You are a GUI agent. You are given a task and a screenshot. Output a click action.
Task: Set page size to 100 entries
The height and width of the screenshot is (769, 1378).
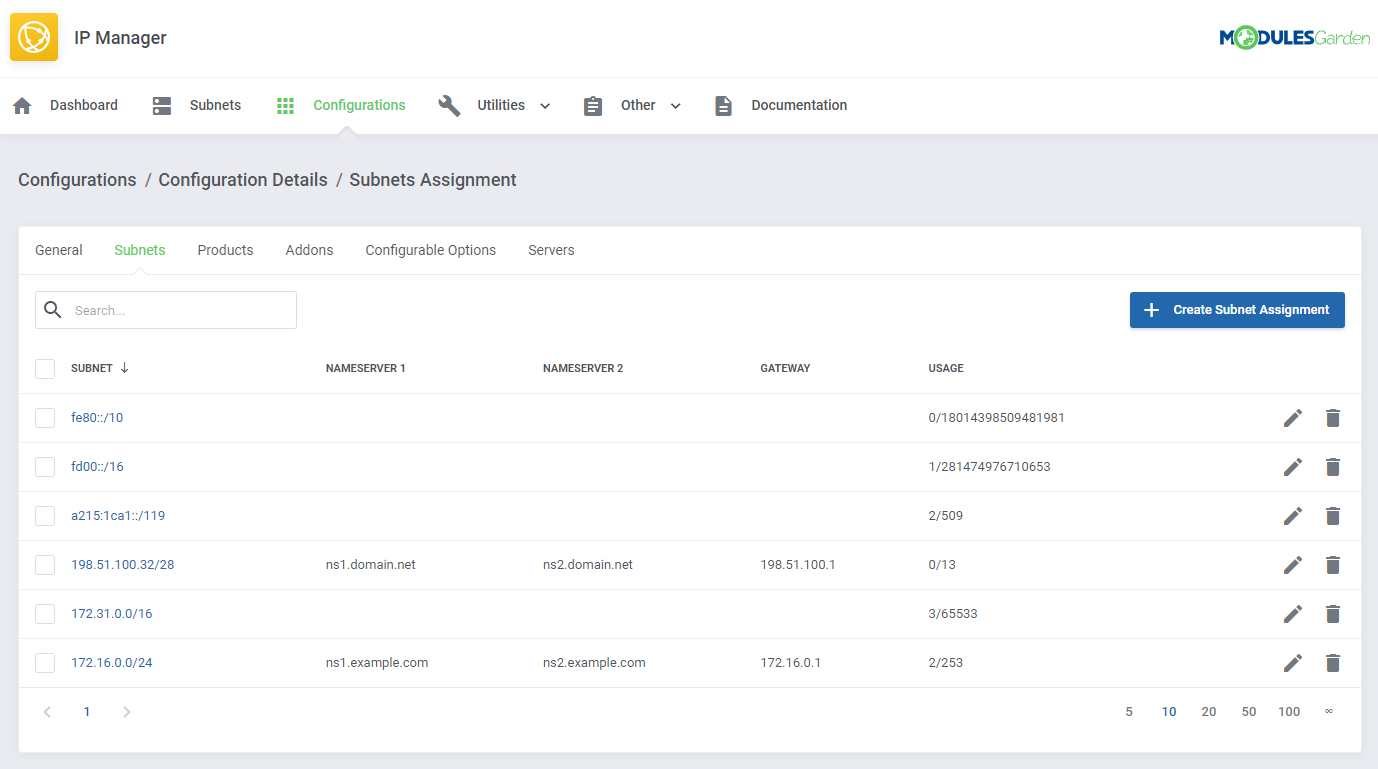coord(1289,711)
